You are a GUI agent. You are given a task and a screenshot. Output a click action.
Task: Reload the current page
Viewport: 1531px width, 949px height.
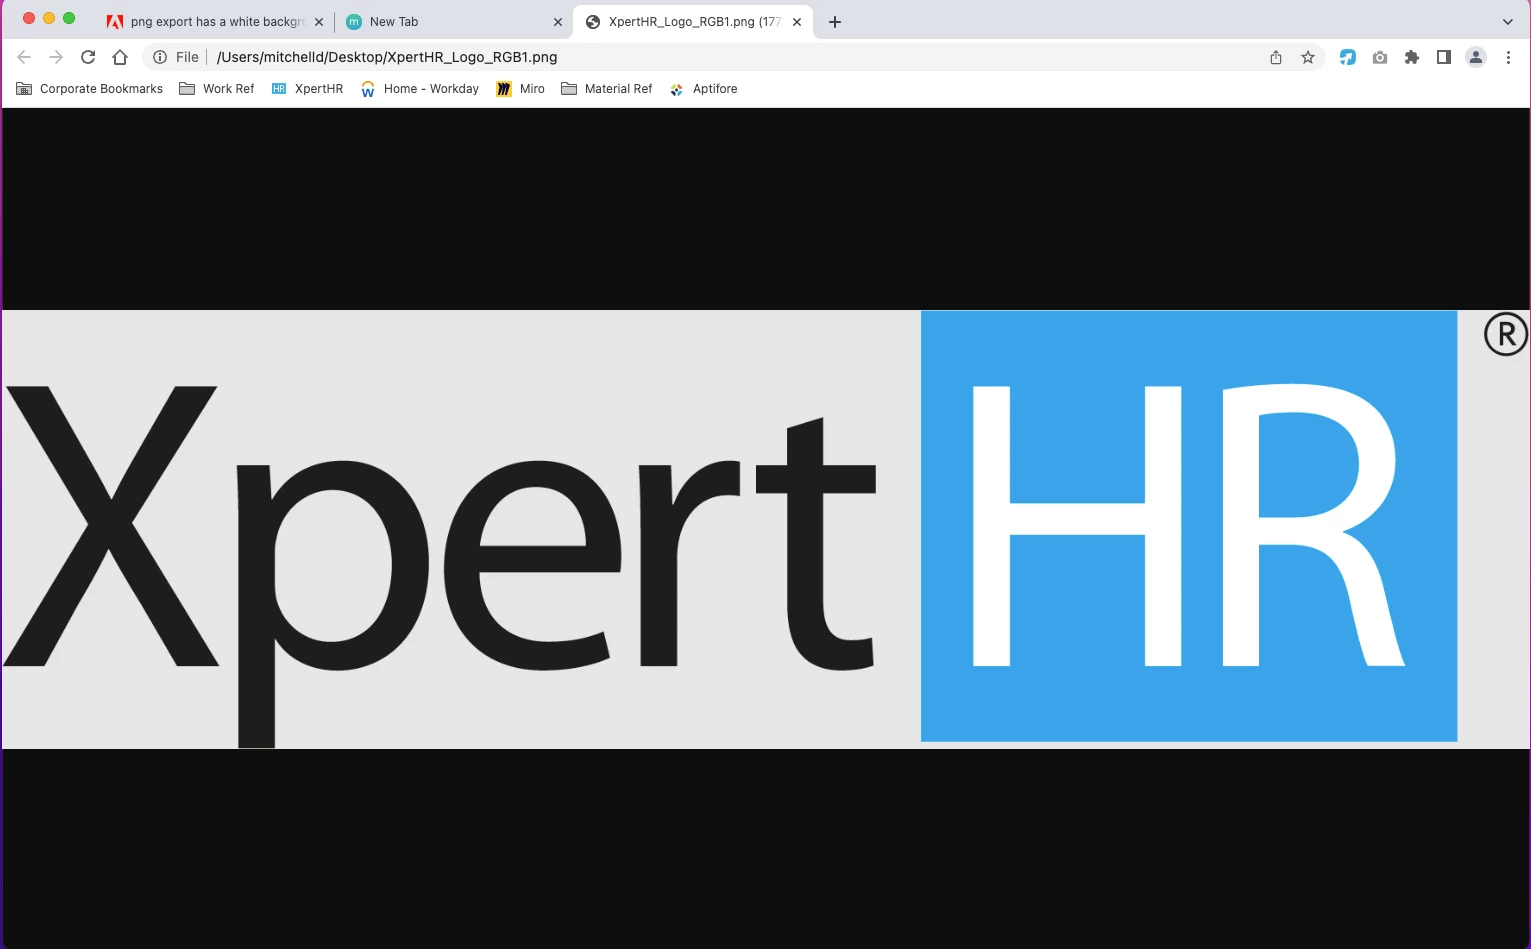point(88,57)
